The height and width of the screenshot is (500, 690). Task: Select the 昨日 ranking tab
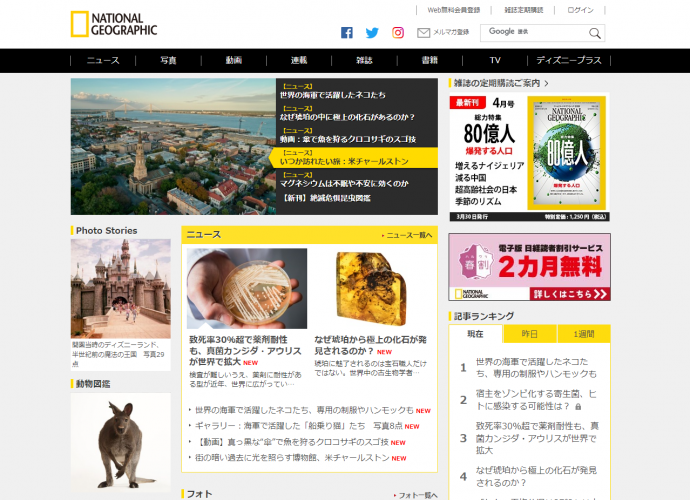click(x=529, y=334)
